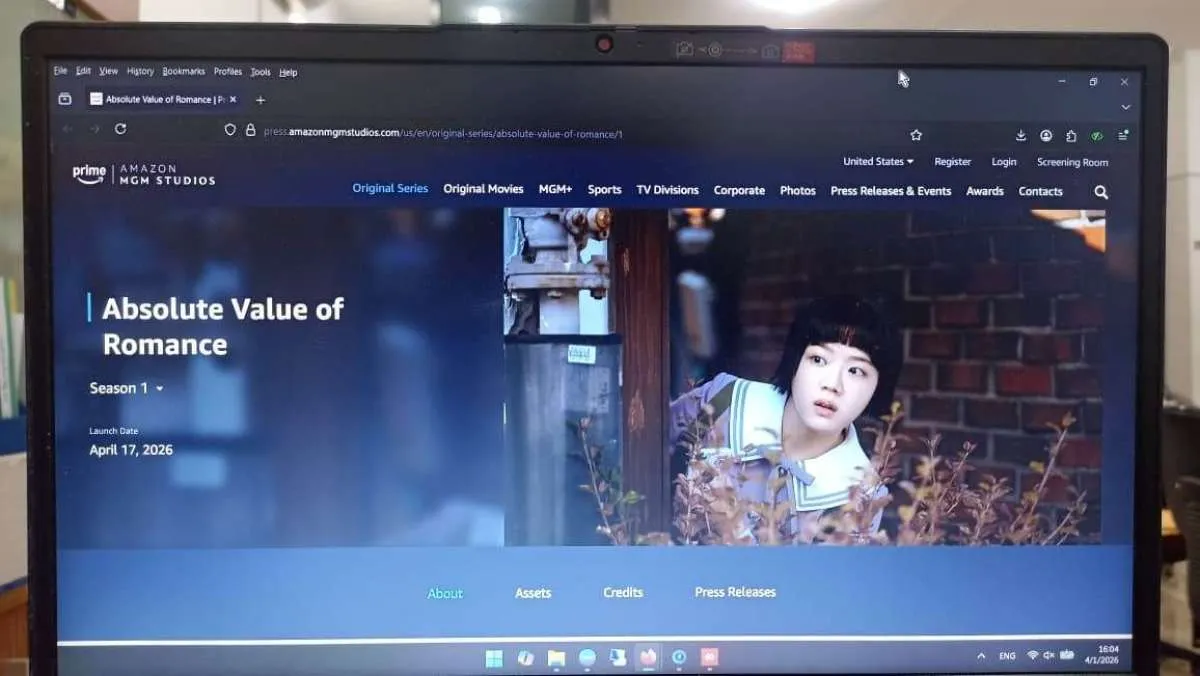Launch File Explorer from the taskbar

tap(556, 657)
